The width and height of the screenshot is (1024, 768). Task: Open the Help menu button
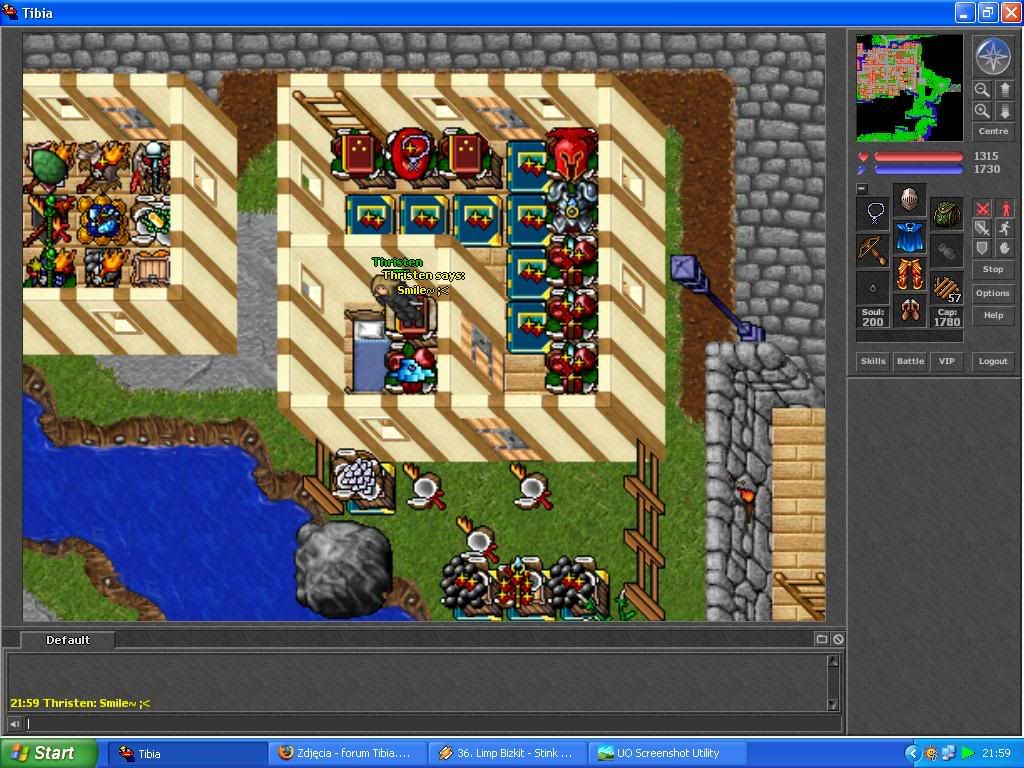(993, 315)
